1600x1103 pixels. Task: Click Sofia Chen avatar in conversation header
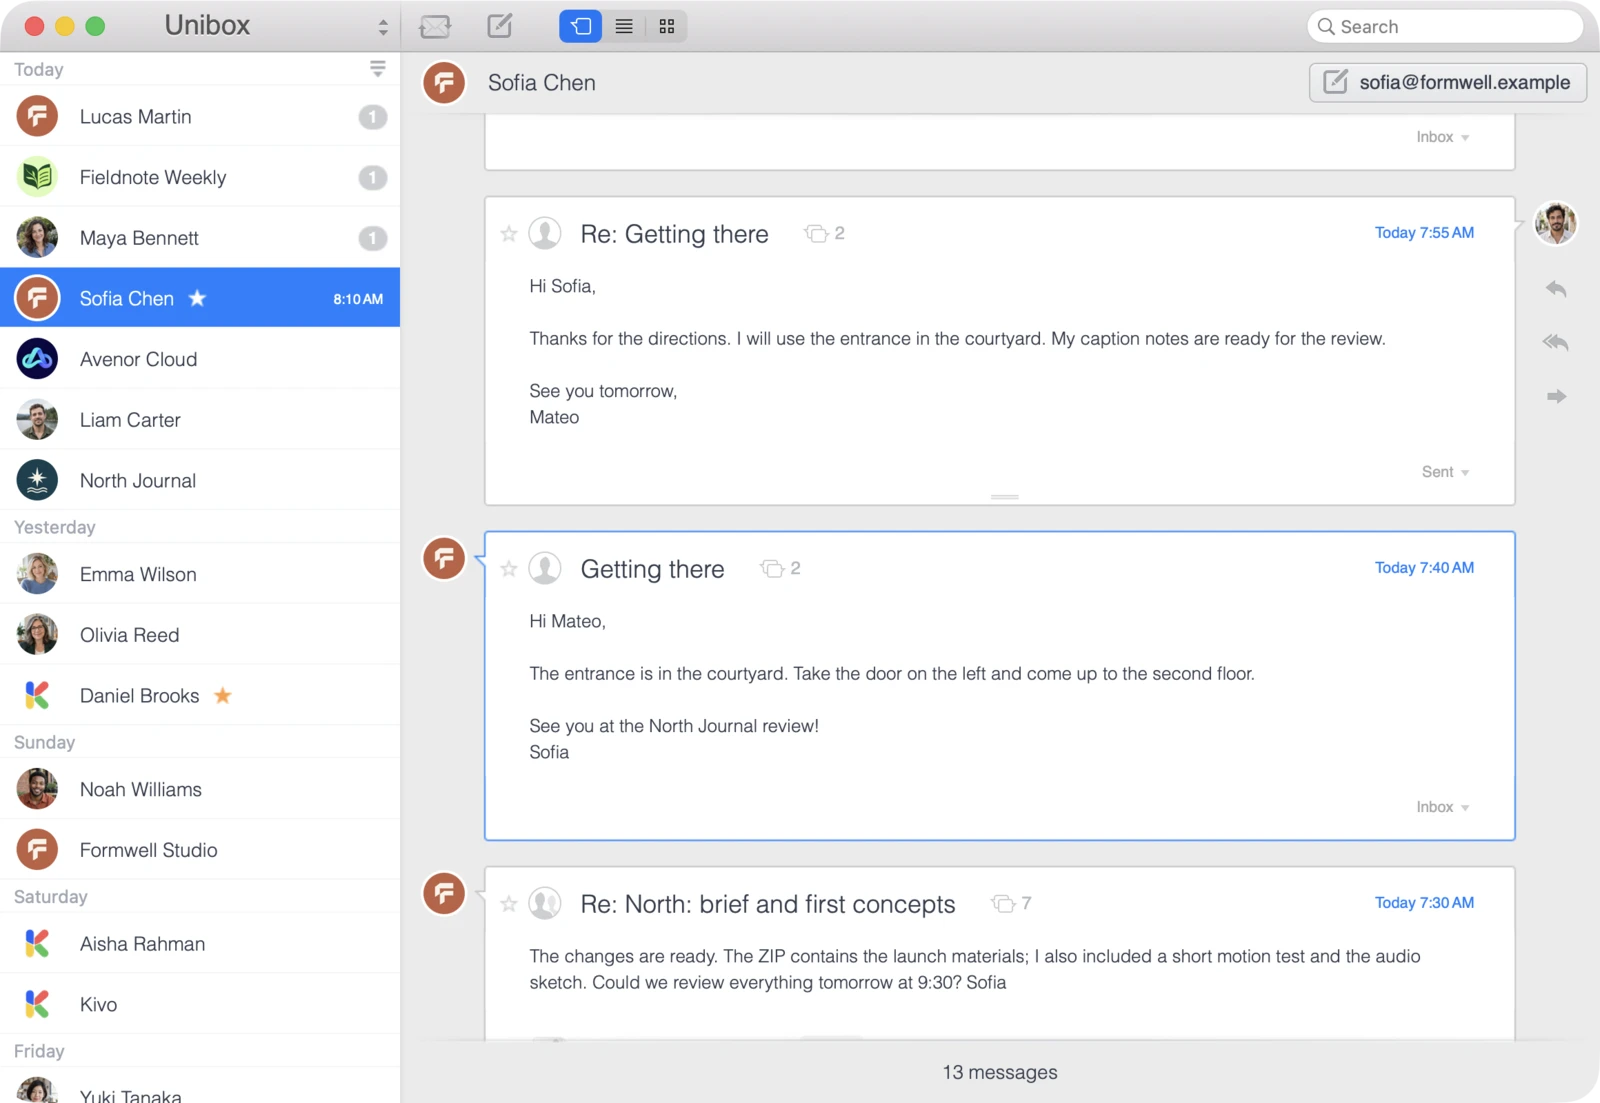pyautogui.click(x=444, y=82)
